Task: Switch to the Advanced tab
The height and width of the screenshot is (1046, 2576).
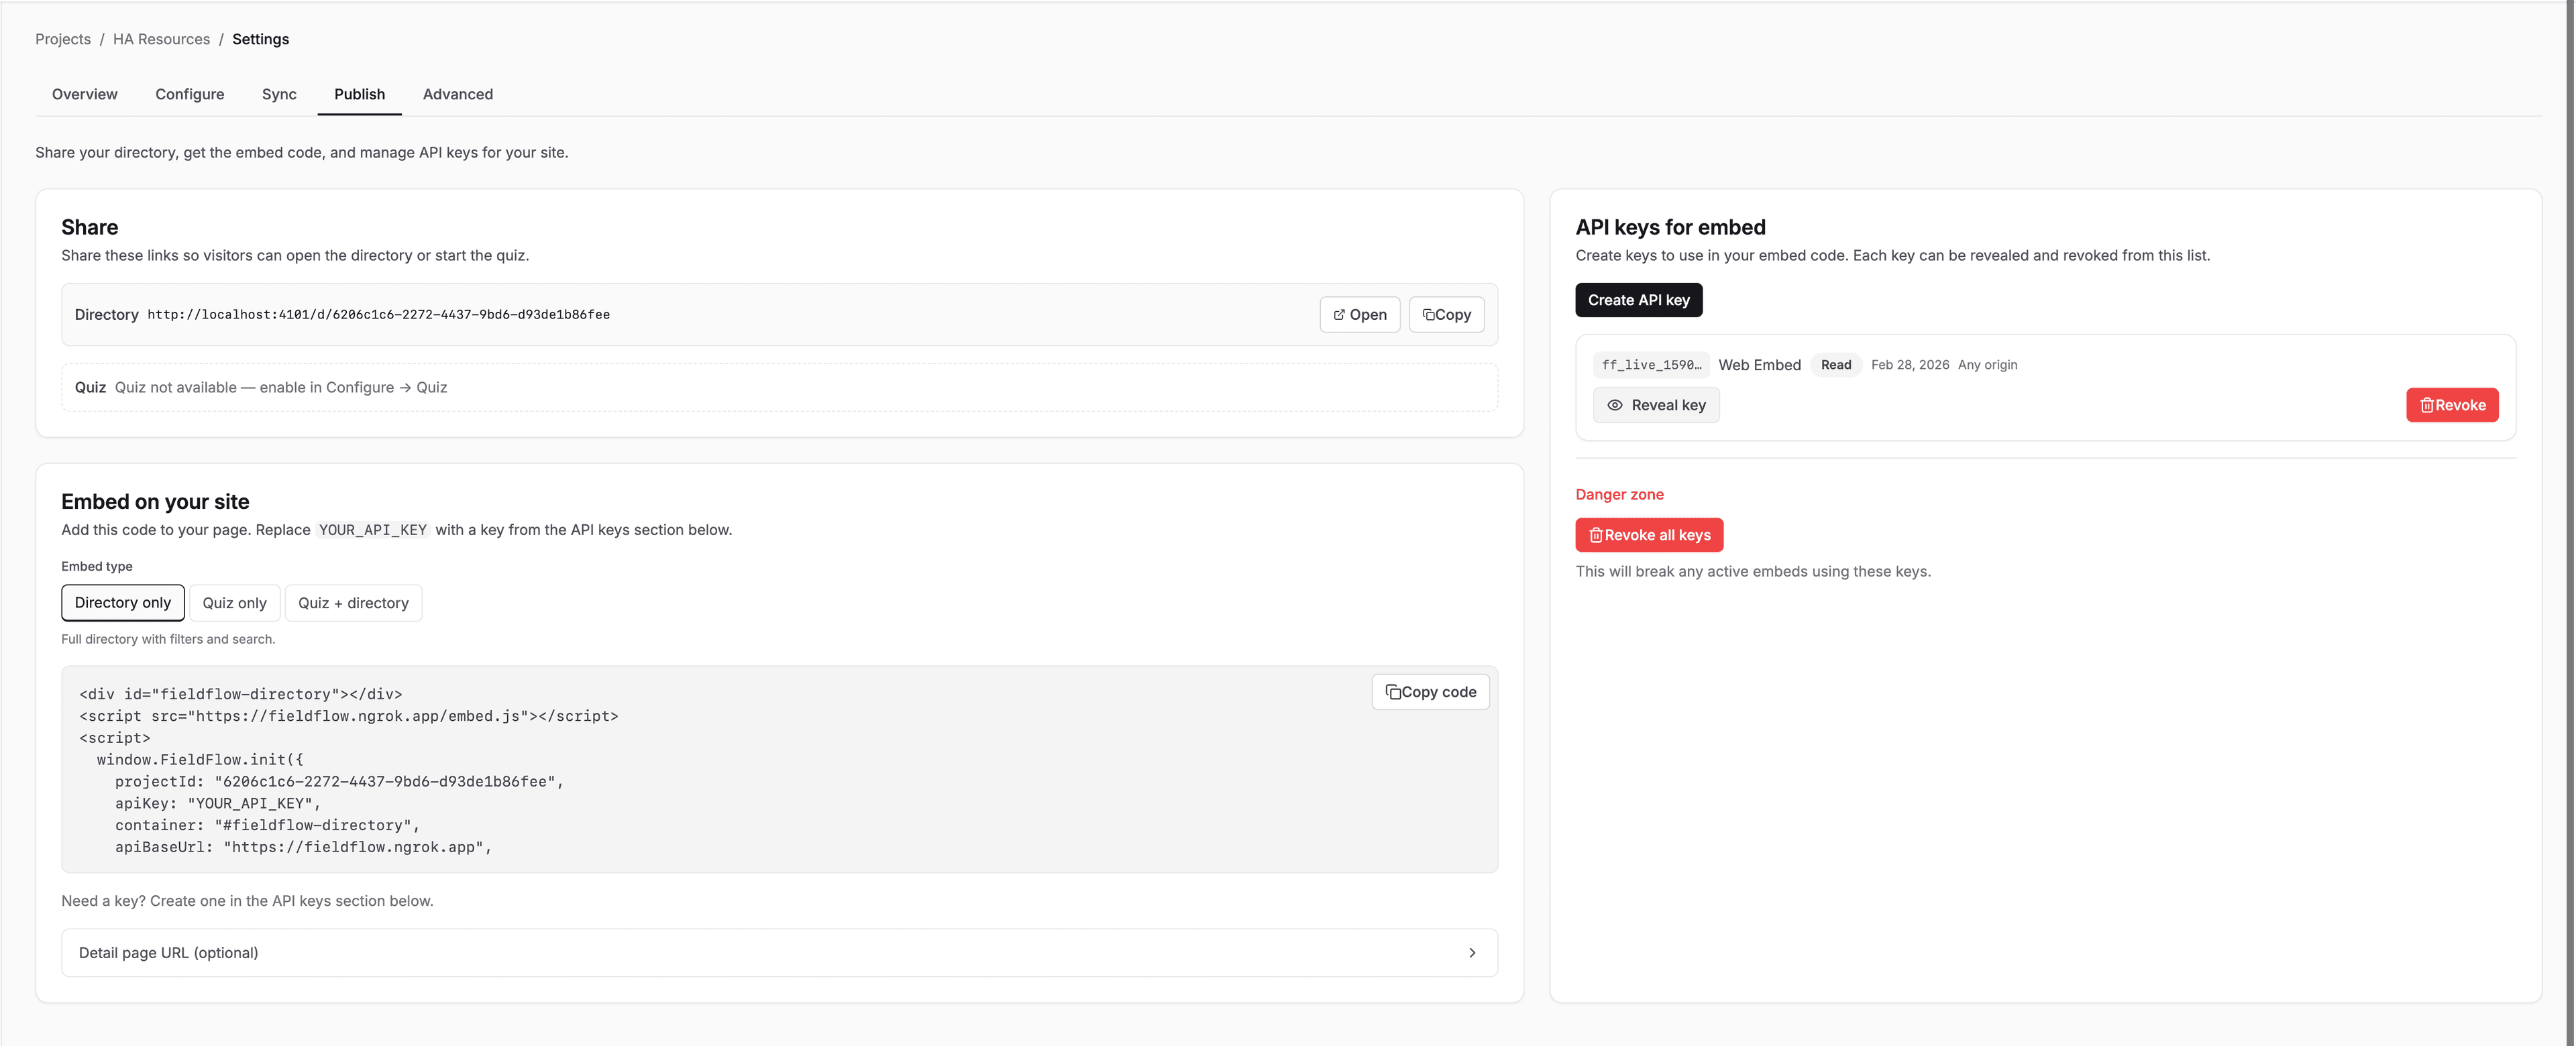Action: [x=458, y=94]
